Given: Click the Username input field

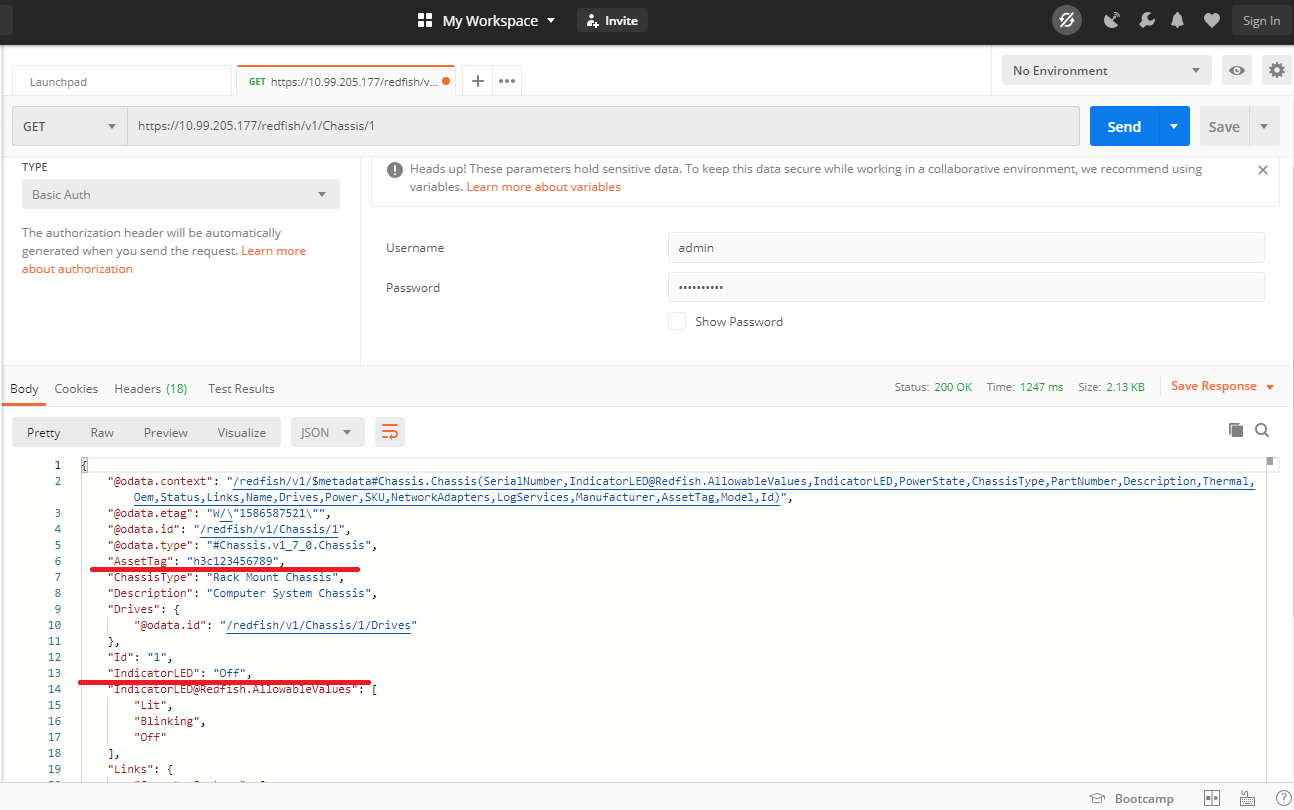Looking at the screenshot, I should click(x=965, y=248).
